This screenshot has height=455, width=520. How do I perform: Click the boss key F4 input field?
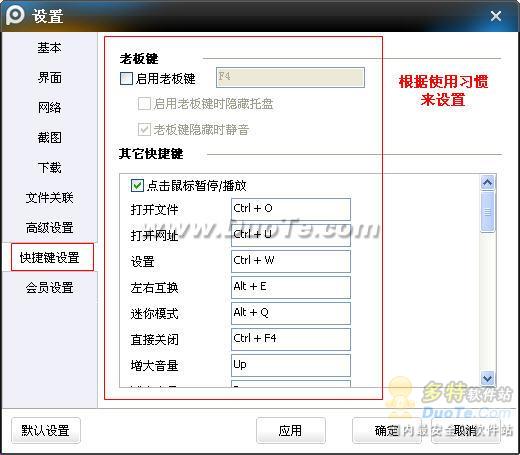point(290,78)
